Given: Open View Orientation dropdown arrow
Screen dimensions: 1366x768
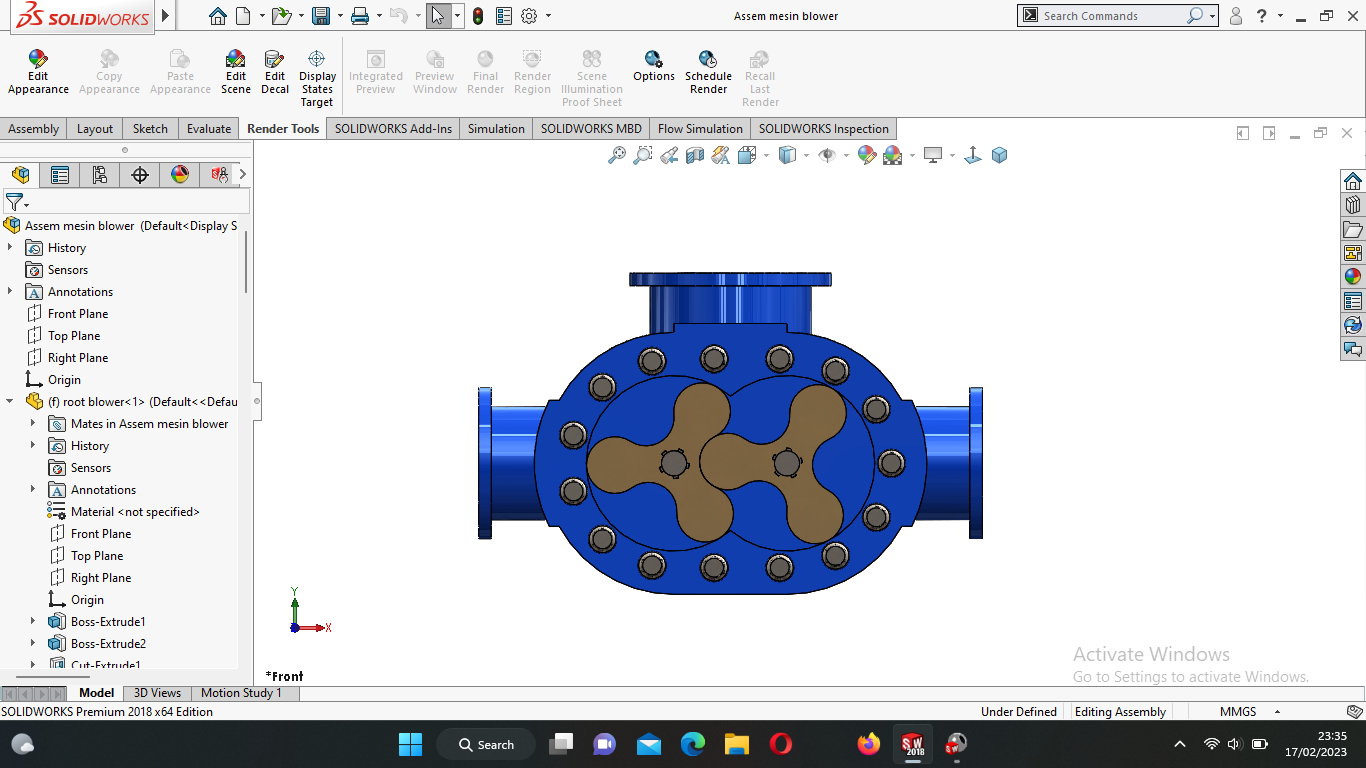Looking at the screenshot, I should pyautogui.click(x=766, y=155).
